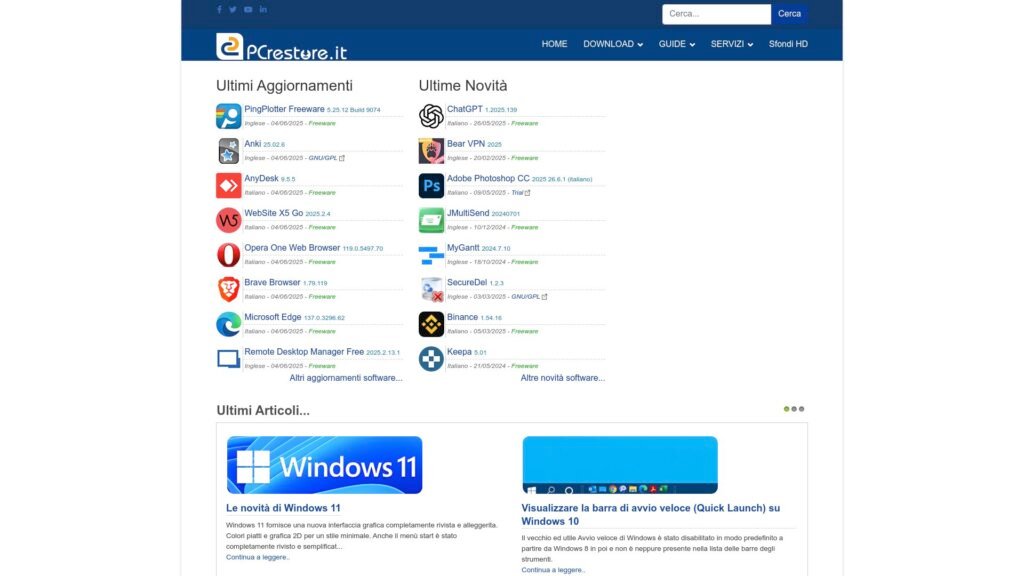The image size is (1024, 576).
Task: Open the Binance link
Action: coord(462,317)
